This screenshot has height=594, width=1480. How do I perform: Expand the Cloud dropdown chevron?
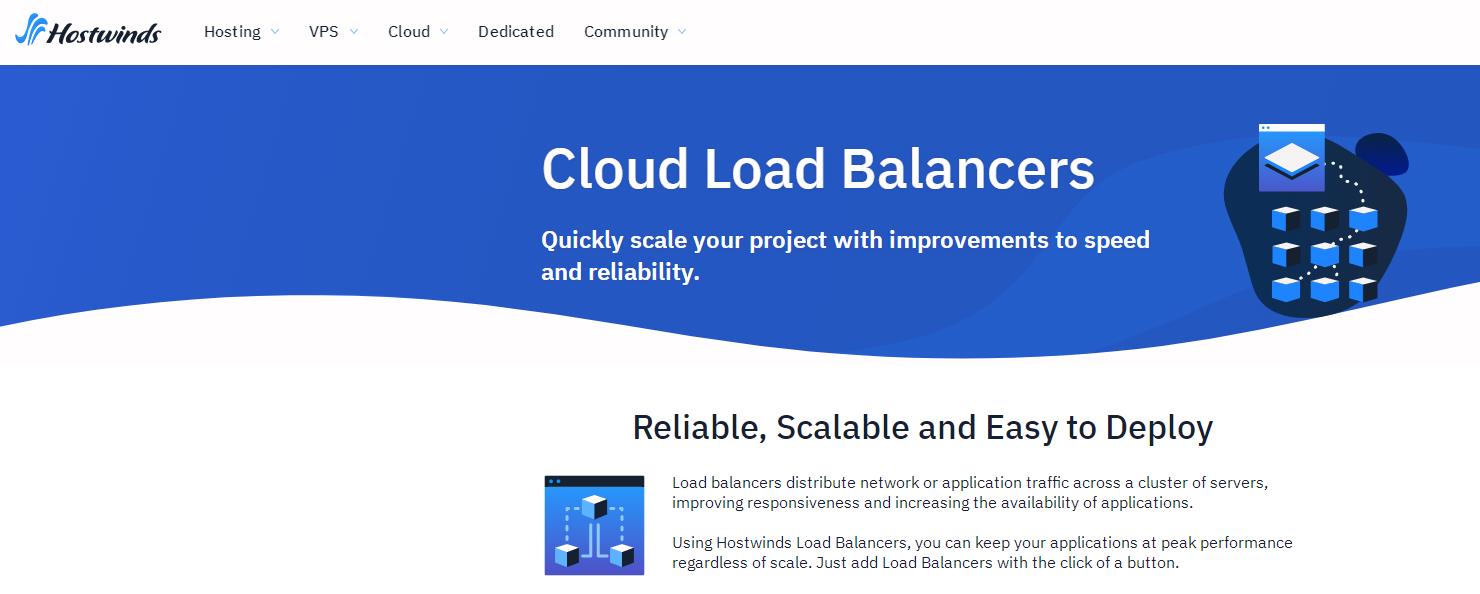(x=443, y=32)
